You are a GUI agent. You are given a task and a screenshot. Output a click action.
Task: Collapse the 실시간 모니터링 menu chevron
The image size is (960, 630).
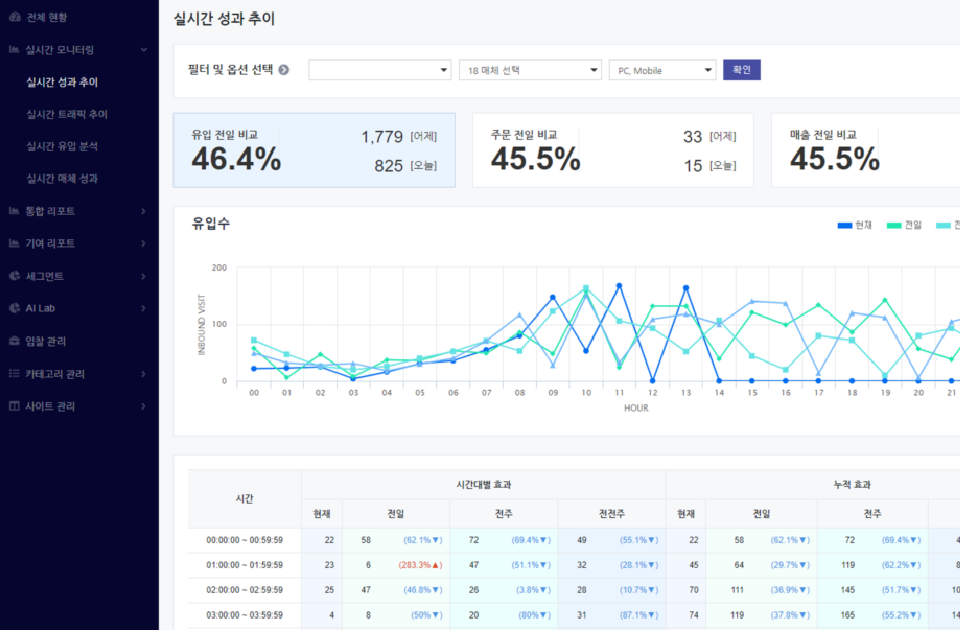pos(144,49)
